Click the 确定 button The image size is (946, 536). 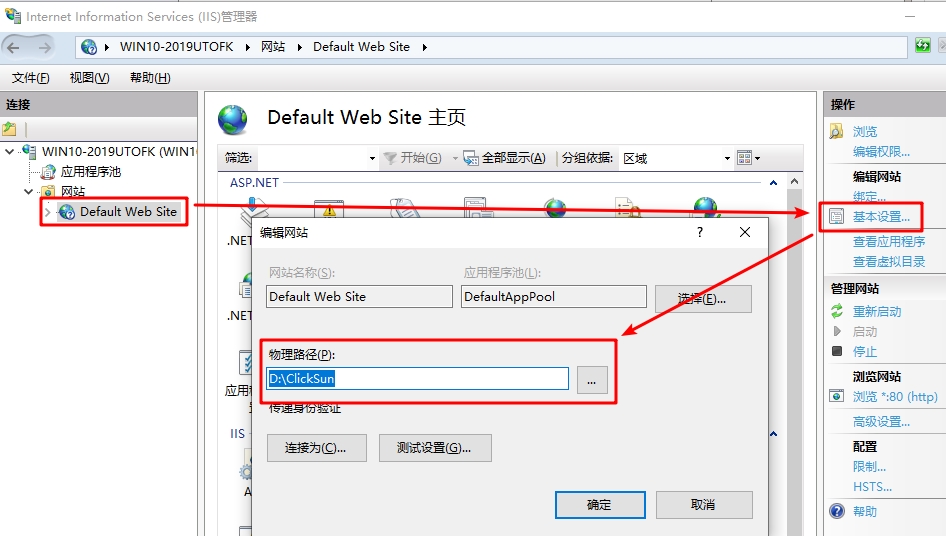click(x=600, y=505)
